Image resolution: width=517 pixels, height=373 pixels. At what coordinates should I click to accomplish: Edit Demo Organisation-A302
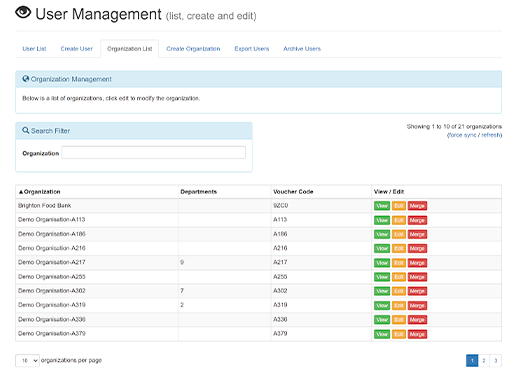[x=399, y=291]
